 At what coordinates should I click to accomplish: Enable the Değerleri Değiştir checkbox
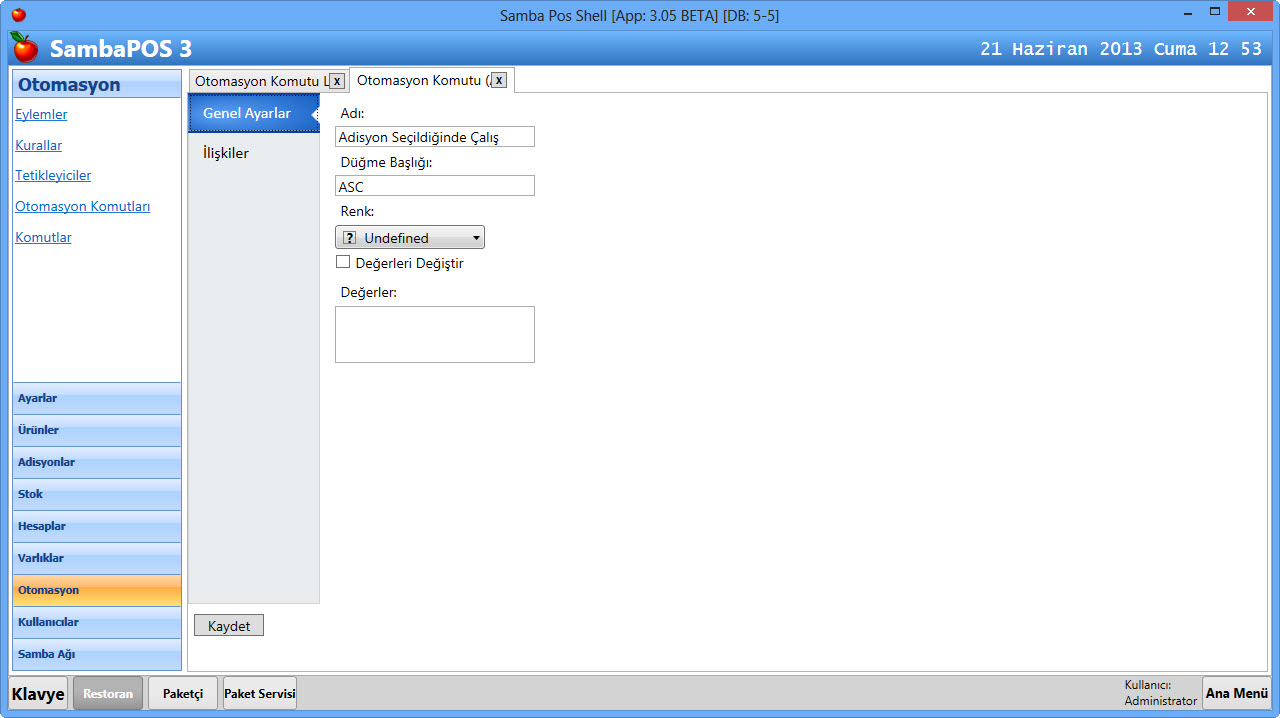pyautogui.click(x=343, y=262)
